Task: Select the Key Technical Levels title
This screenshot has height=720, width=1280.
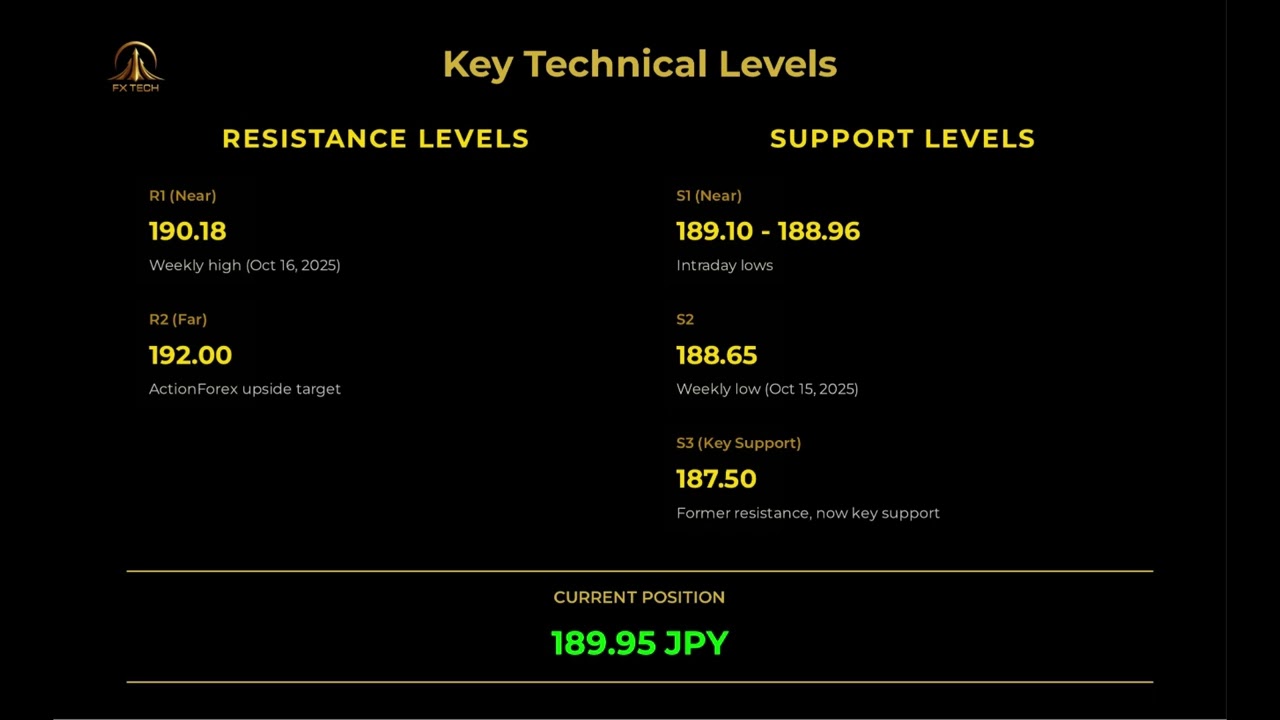Action: pos(639,64)
